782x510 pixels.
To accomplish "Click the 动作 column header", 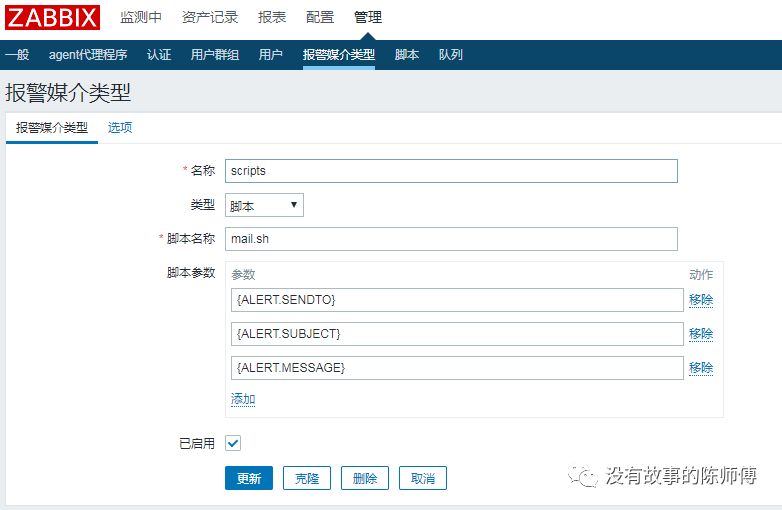I will click(701, 274).
